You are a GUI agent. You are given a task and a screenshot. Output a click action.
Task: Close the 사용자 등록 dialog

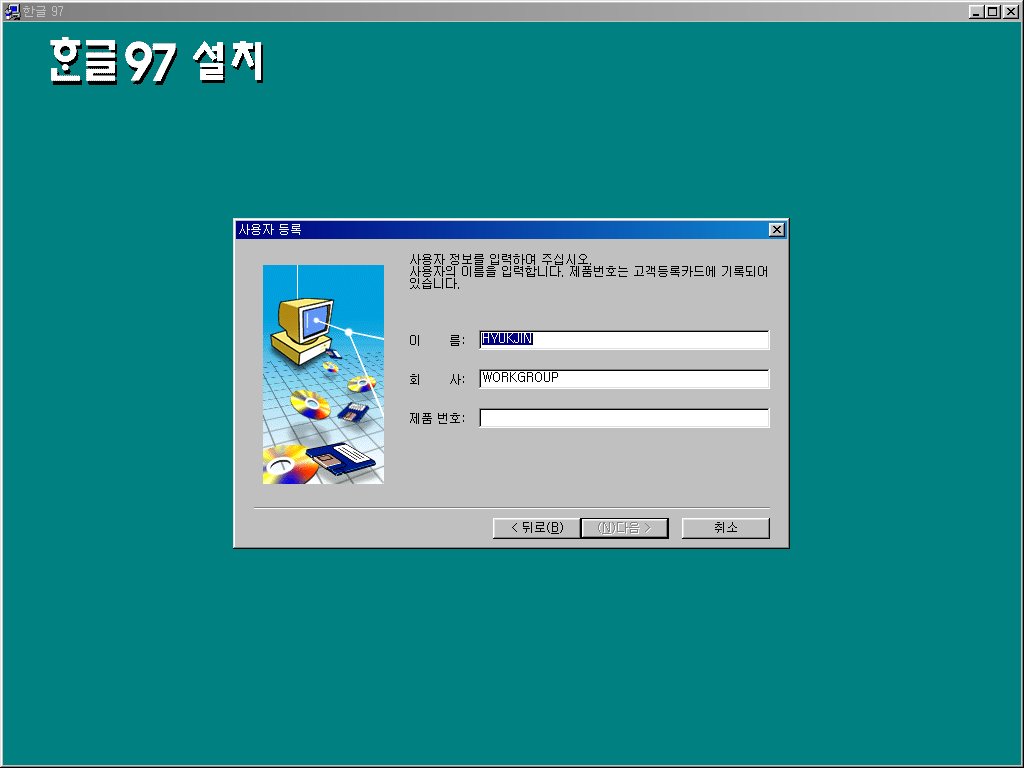tap(776, 230)
